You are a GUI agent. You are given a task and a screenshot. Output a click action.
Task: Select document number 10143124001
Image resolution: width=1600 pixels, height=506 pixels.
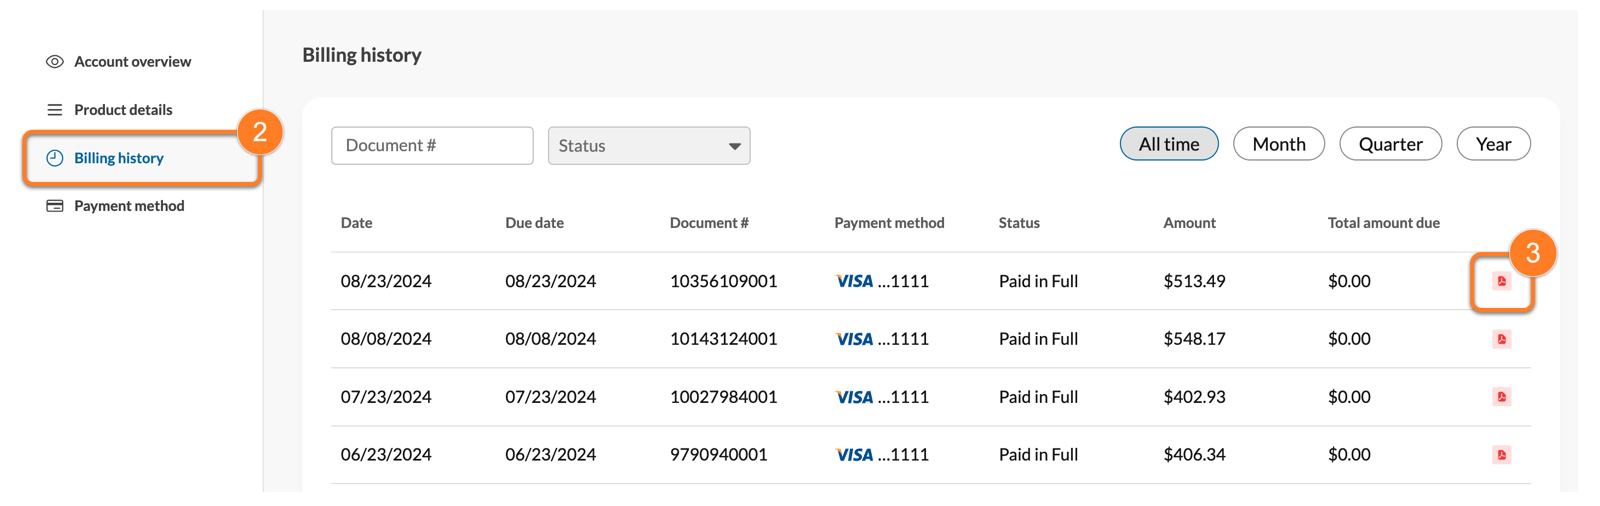click(x=723, y=339)
